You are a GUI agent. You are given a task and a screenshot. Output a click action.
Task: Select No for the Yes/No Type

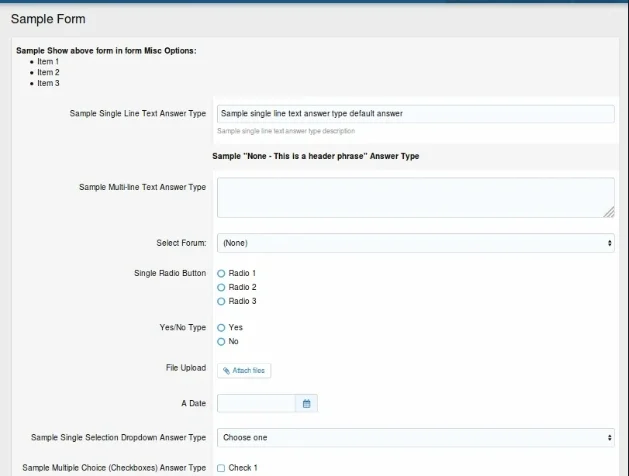coord(221,341)
